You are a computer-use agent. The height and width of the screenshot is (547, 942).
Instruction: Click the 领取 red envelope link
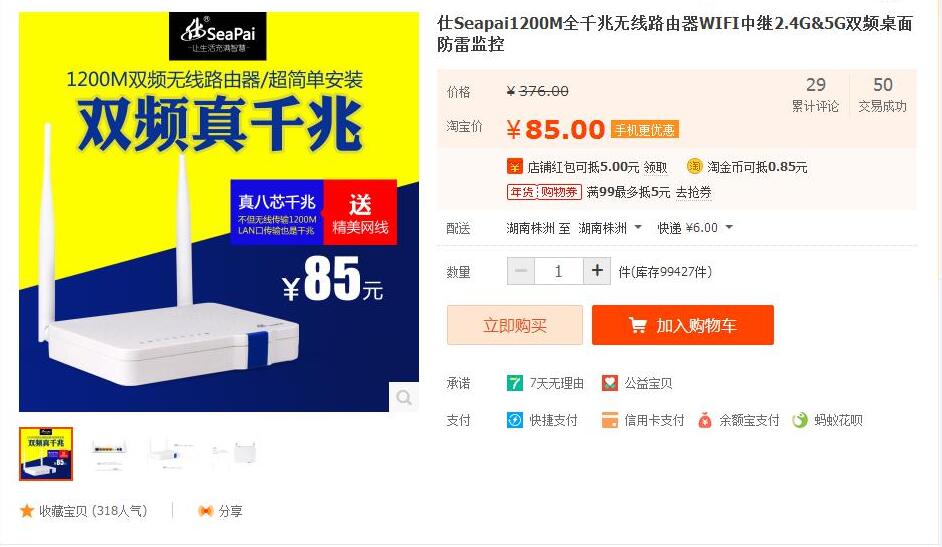pos(655,167)
